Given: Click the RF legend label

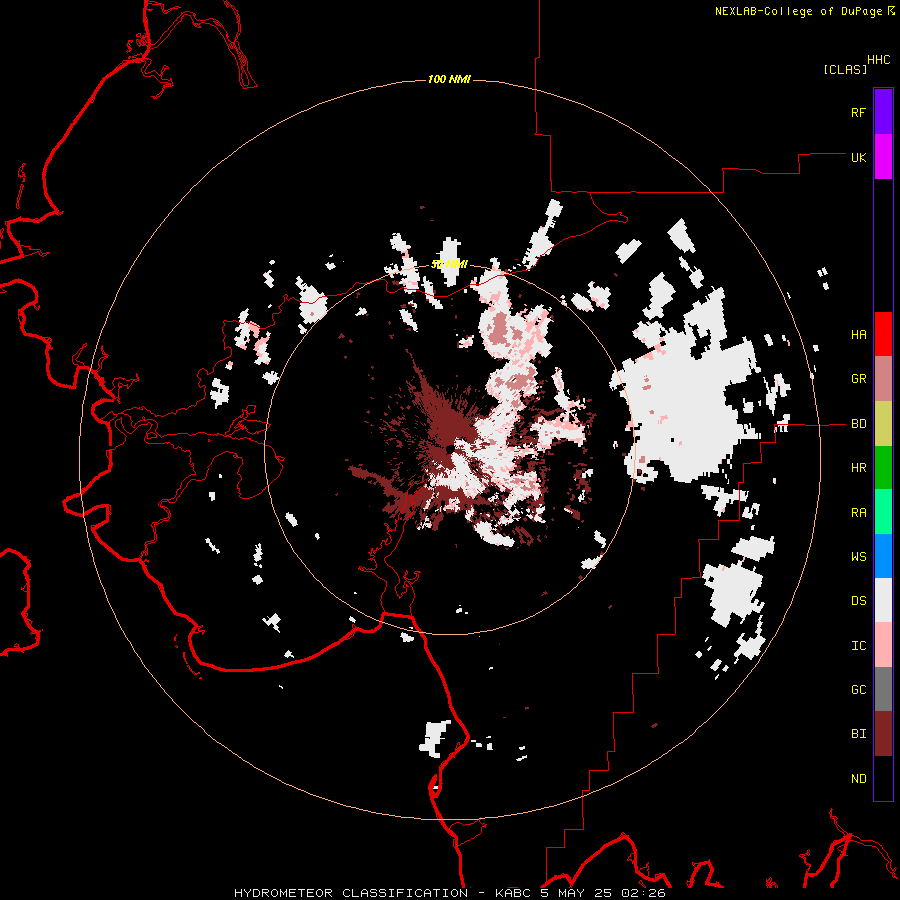Looking at the screenshot, I should (x=858, y=112).
